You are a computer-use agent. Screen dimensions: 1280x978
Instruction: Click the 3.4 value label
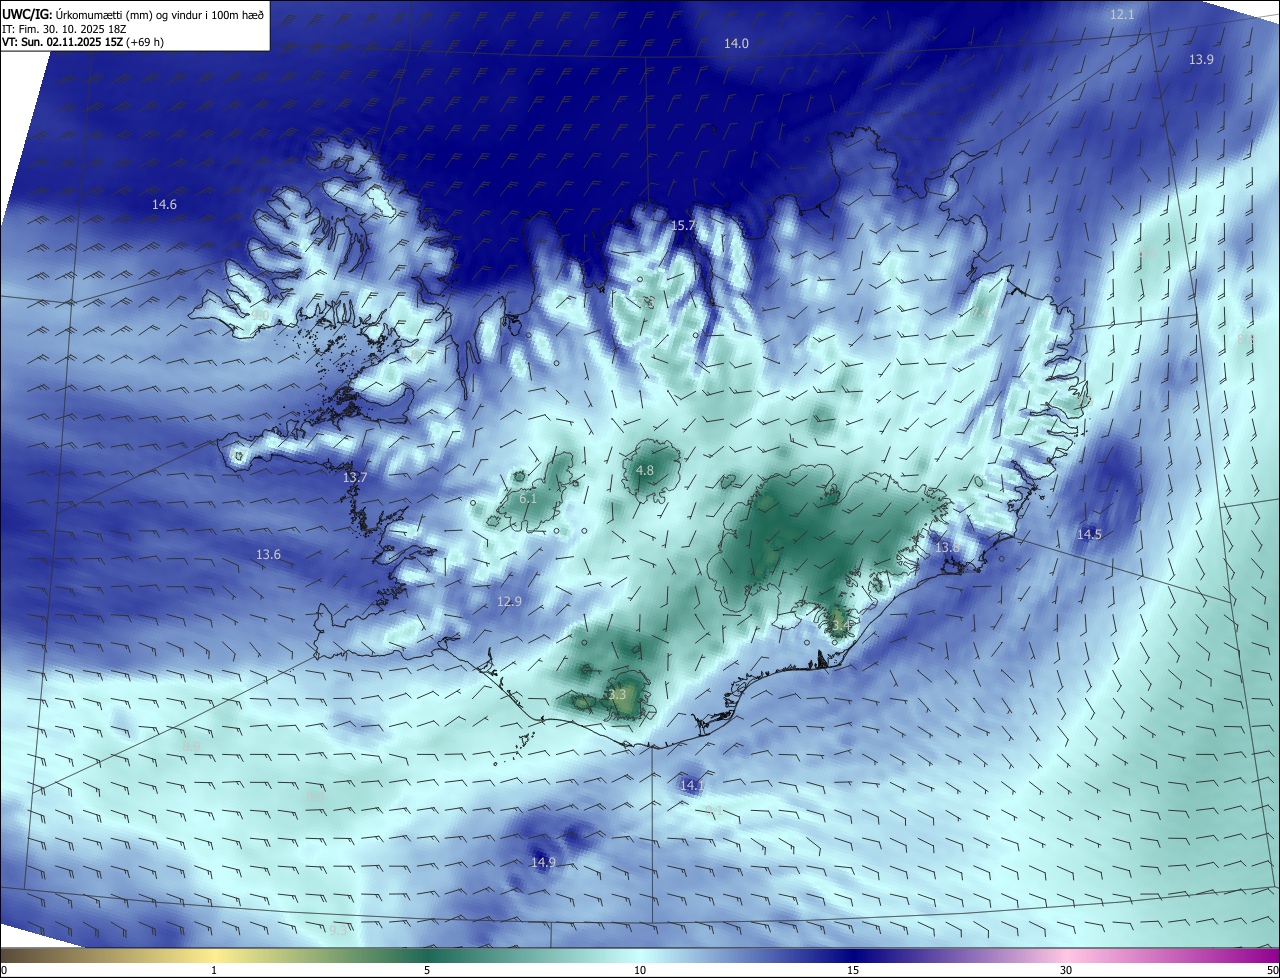tap(840, 626)
